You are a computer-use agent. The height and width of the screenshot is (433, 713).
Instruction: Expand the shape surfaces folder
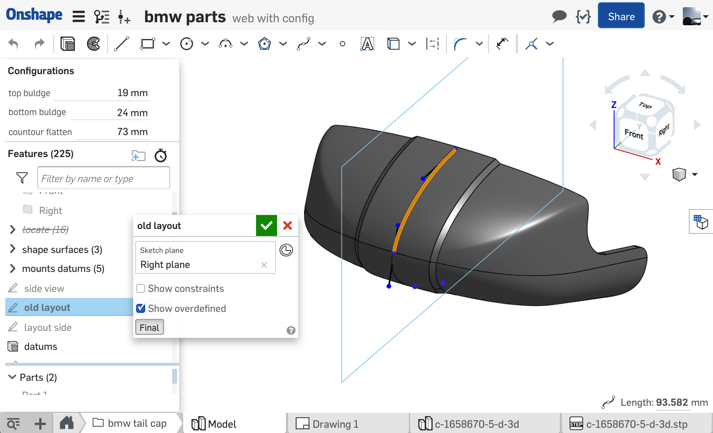[12, 249]
